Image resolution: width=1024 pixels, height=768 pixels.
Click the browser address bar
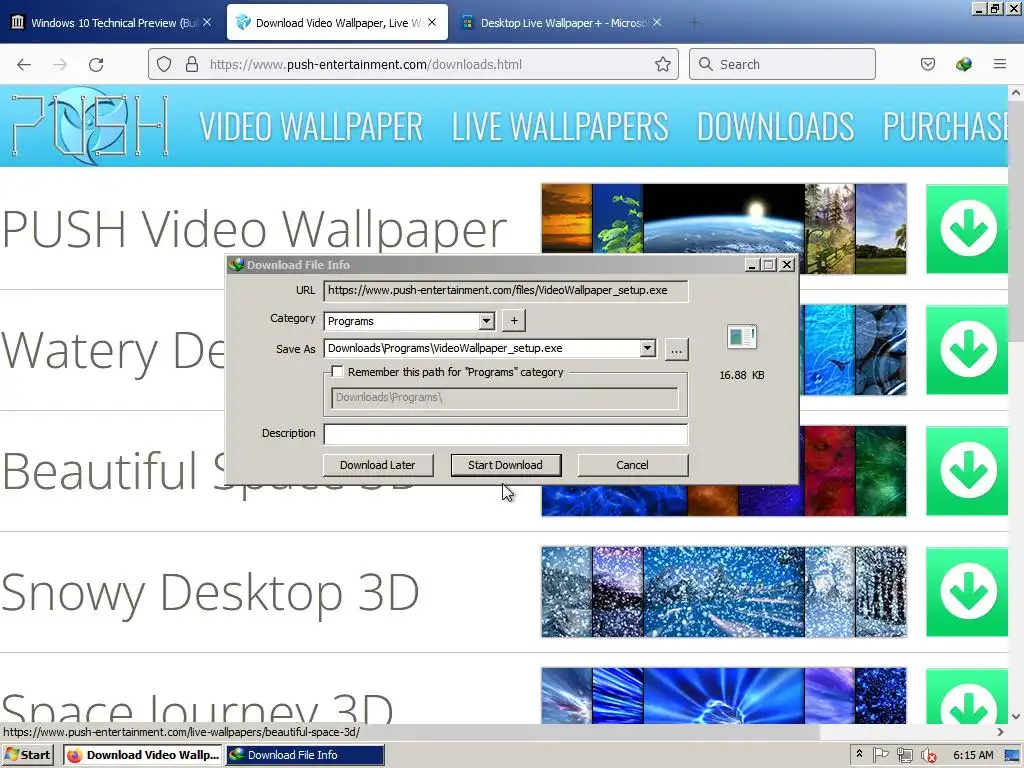pos(413,64)
